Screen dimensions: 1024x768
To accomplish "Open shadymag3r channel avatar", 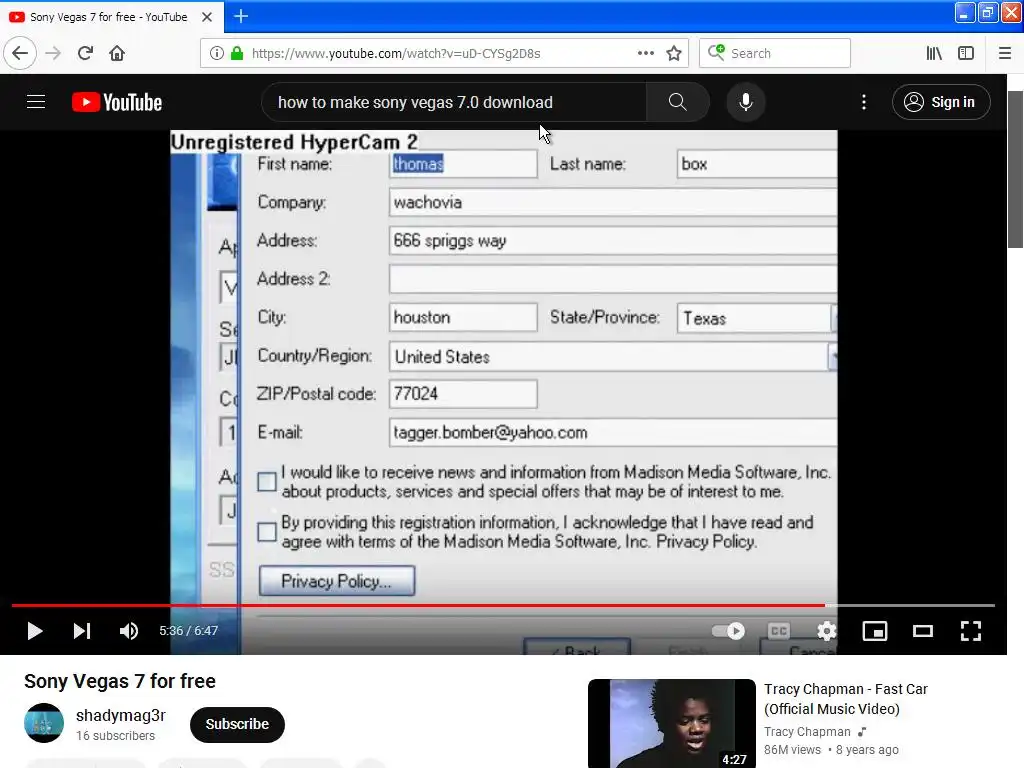I will tap(44, 723).
